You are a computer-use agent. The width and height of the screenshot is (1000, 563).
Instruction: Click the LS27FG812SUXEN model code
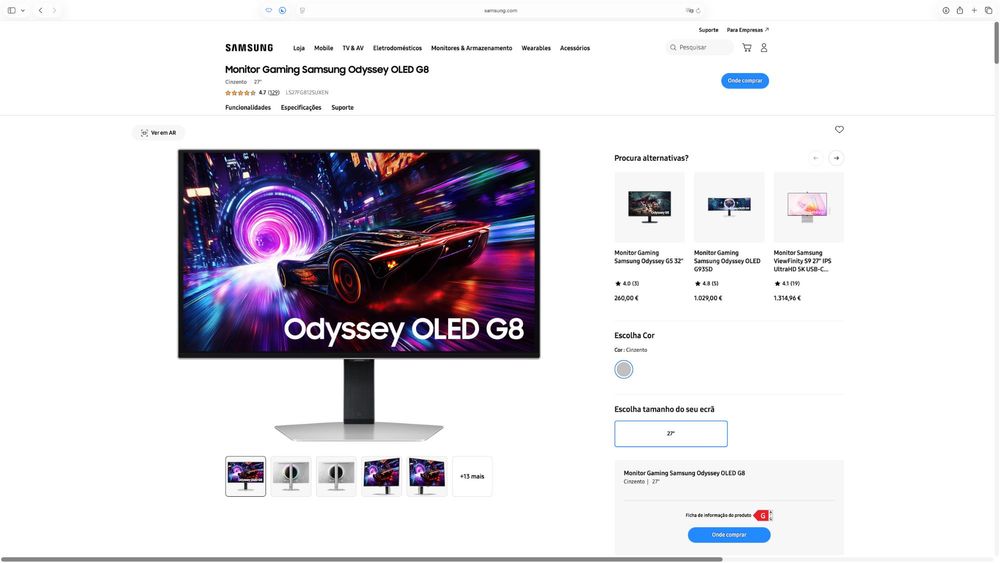point(307,92)
